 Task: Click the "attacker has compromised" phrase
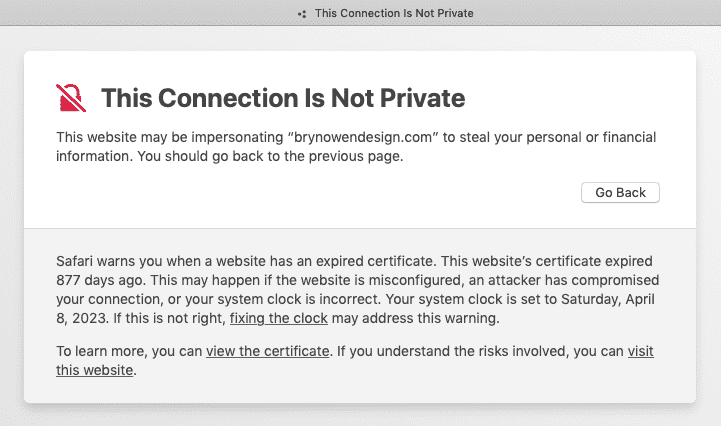[x=573, y=280]
